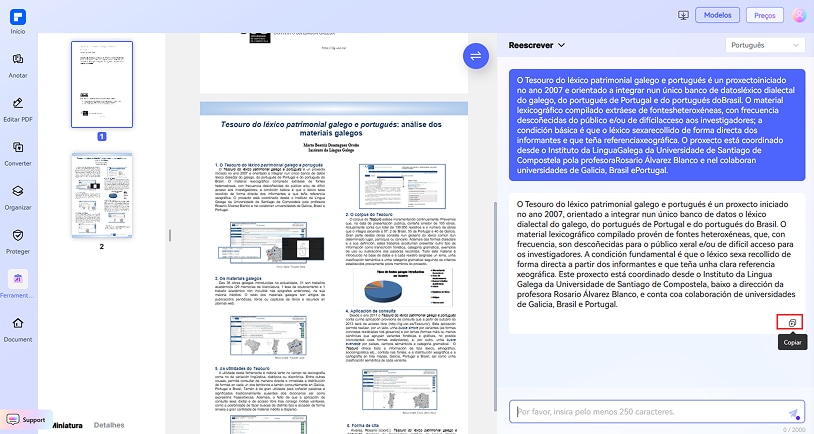Click the blue original text message bubble

tap(657, 125)
